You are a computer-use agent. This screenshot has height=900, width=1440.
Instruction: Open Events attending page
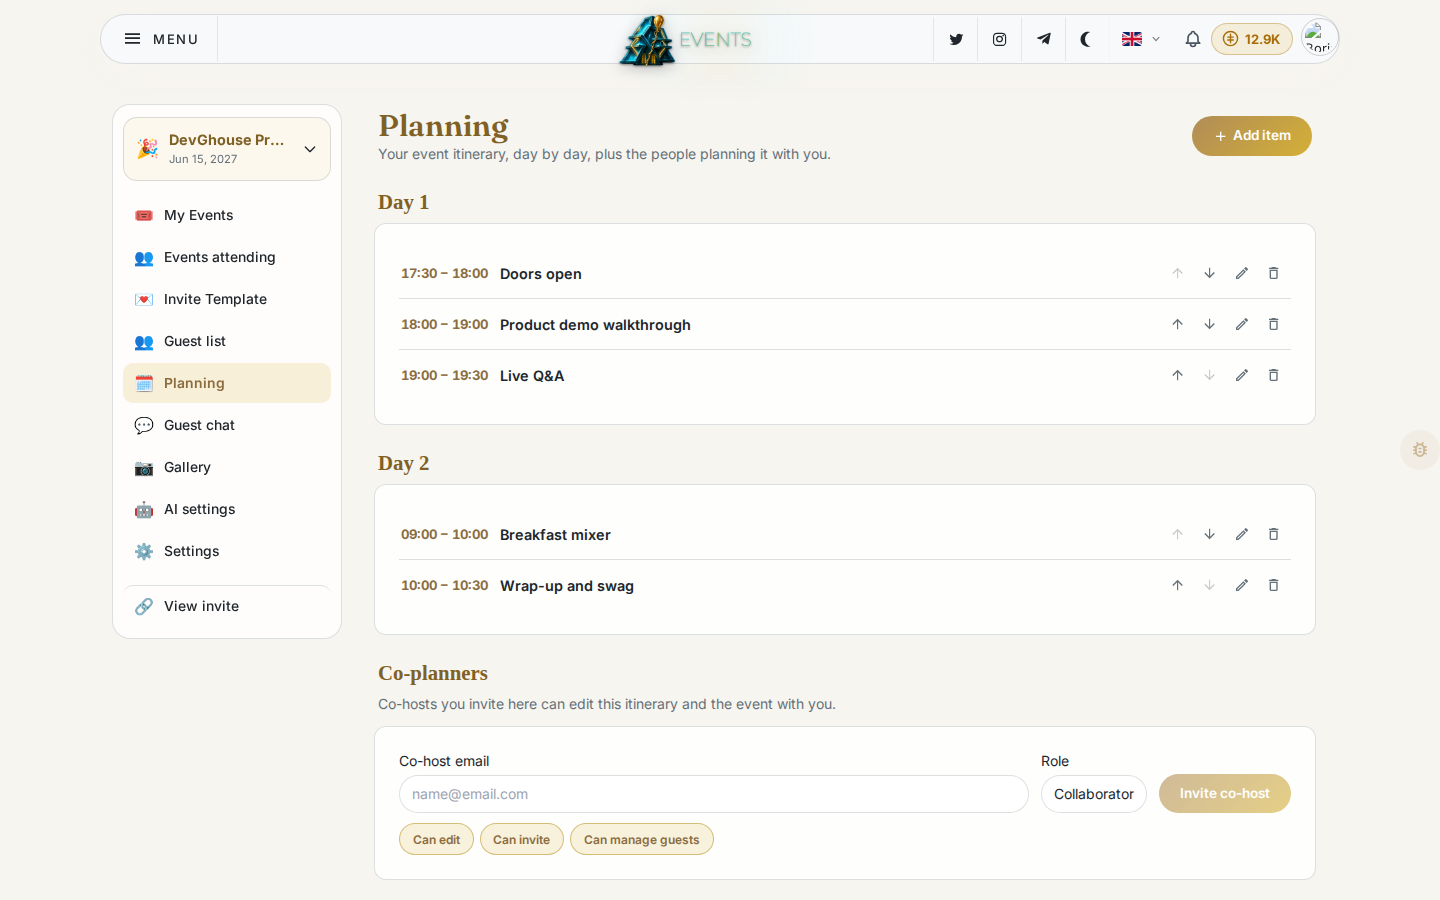227,257
